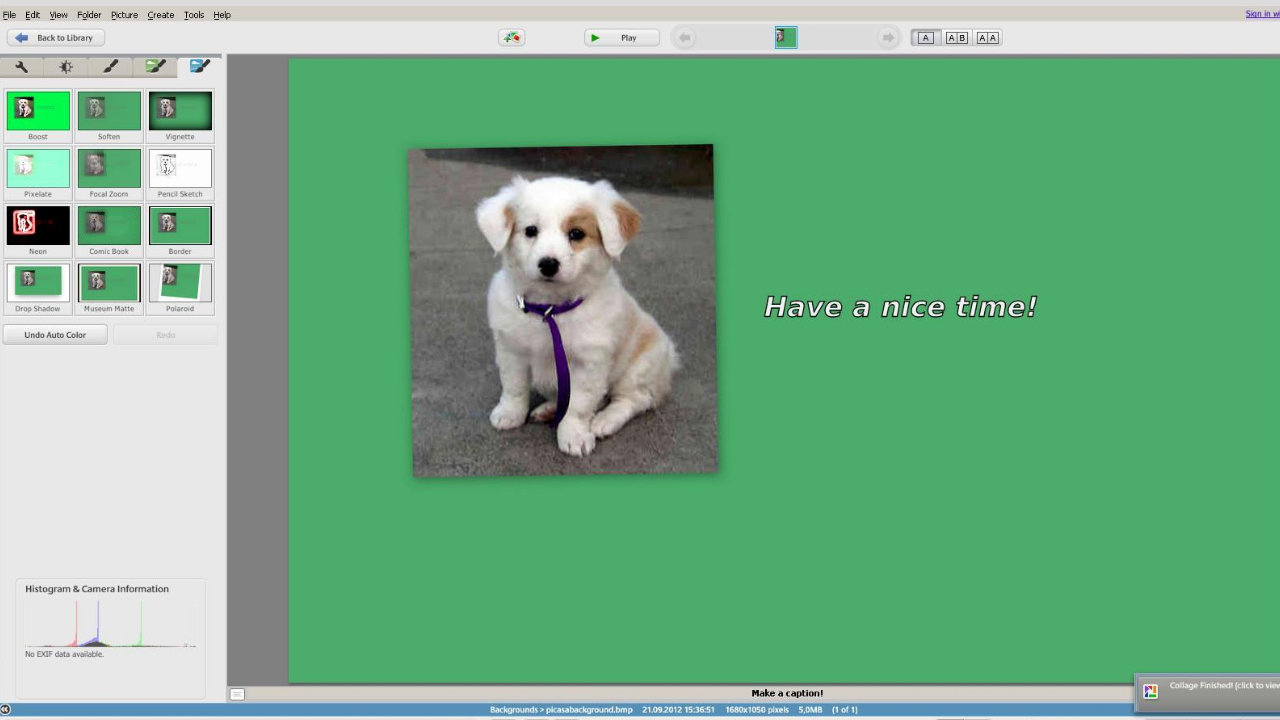Open the wrench basic fixes tab

(21, 67)
